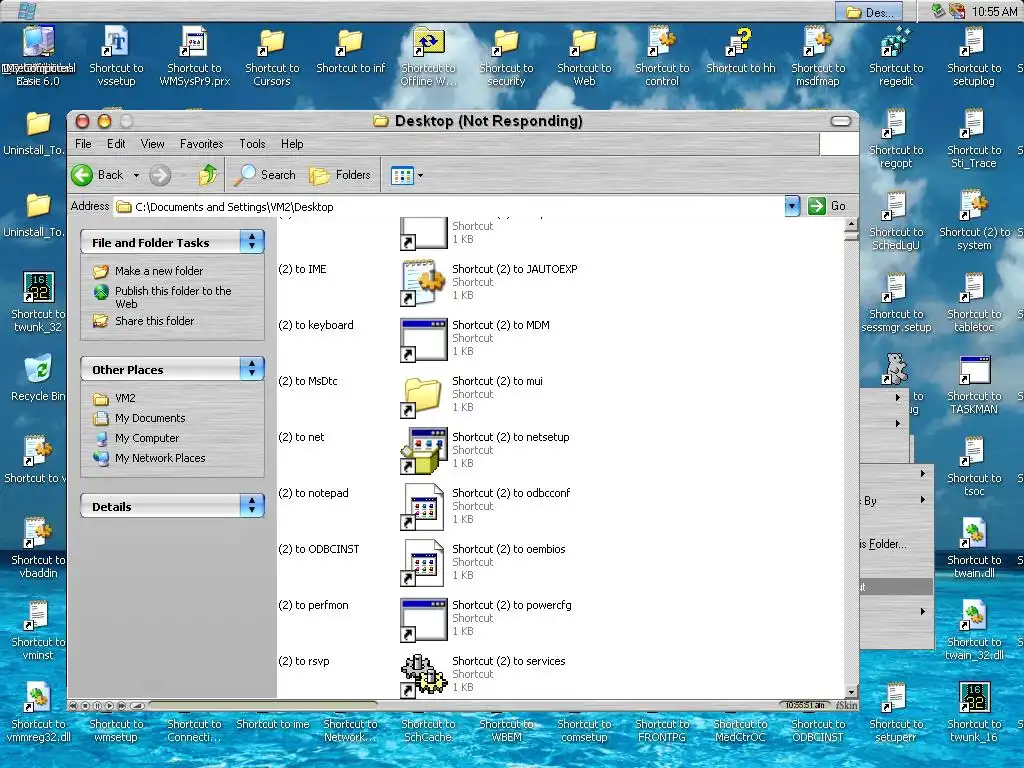Select Shortcut (2) to oembios icon
Image resolution: width=1024 pixels, height=768 pixels.
(423, 563)
